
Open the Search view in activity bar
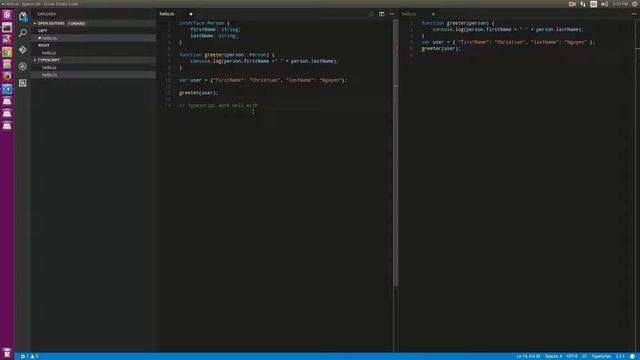pyautogui.click(x=23, y=33)
